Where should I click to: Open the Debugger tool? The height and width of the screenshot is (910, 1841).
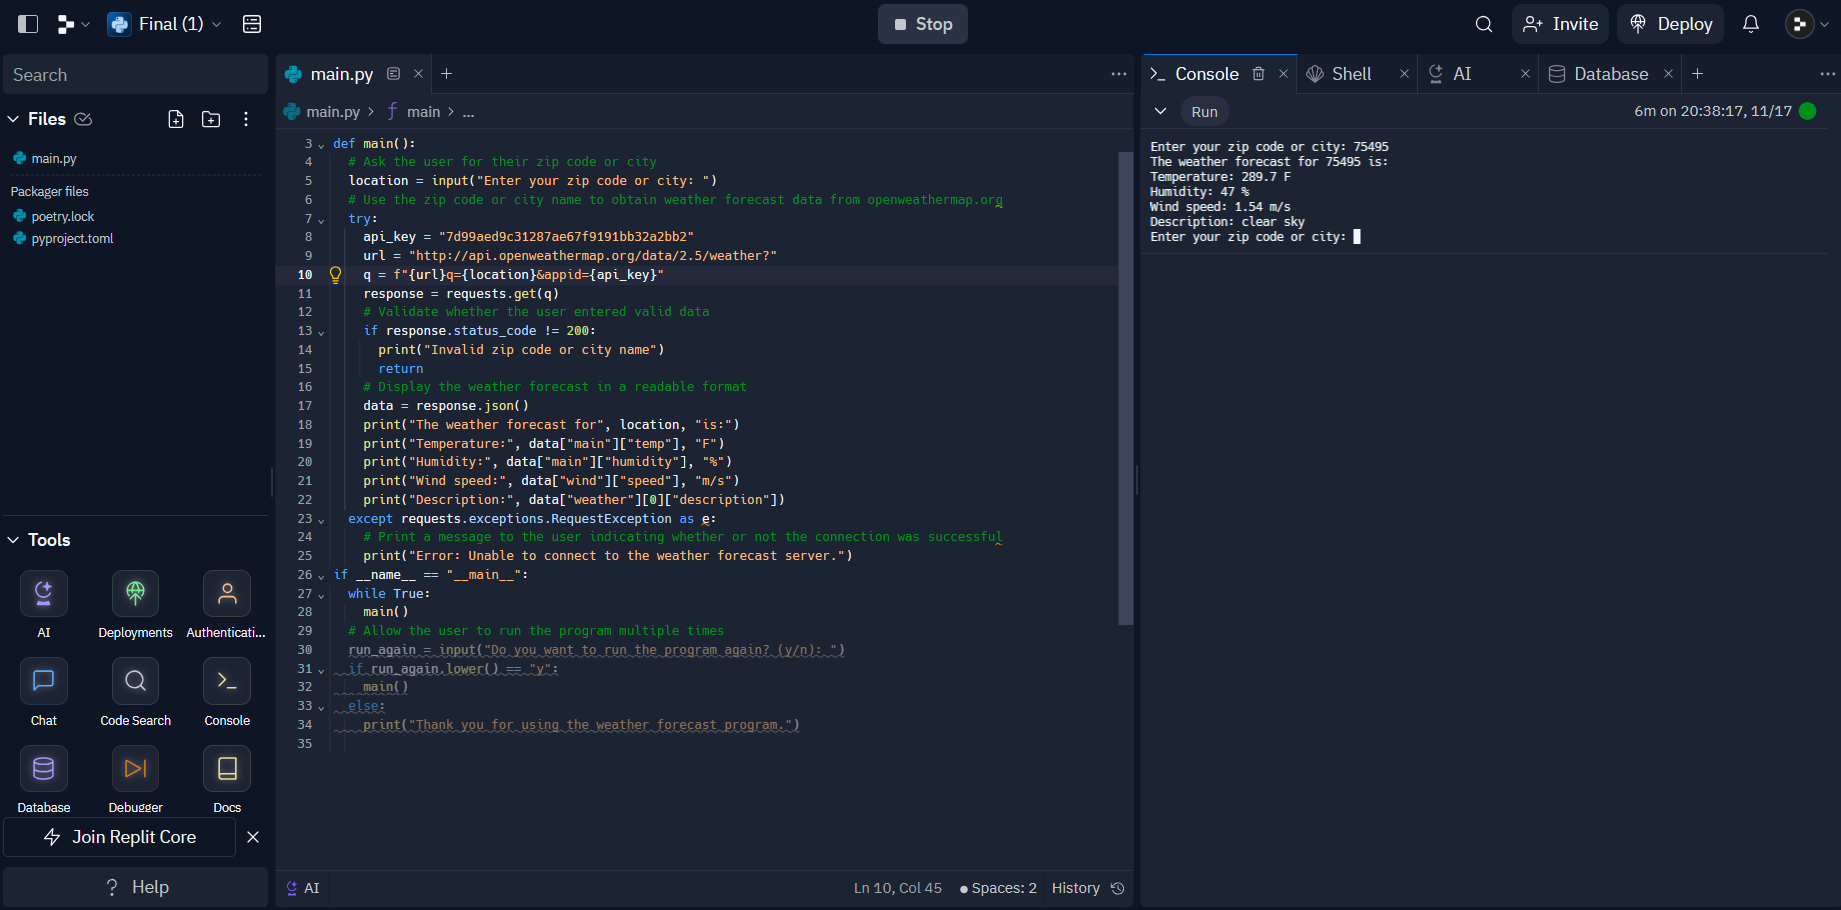[x=135, y=769]
